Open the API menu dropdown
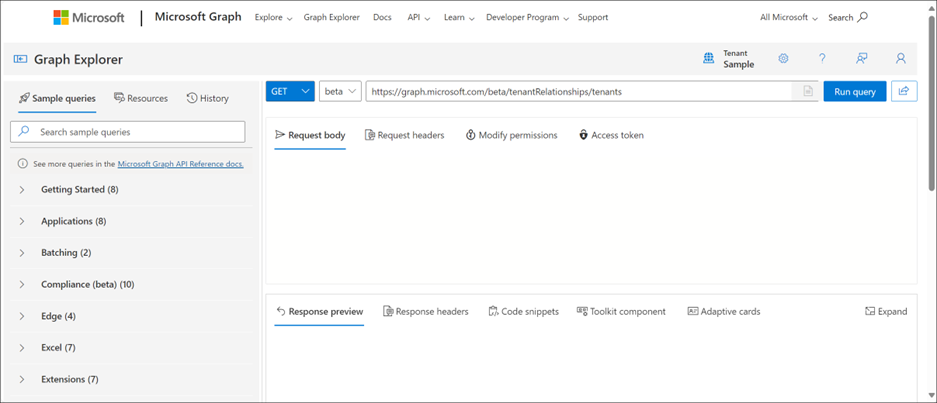Viewport: 937px width, 403px height. point(419,17)
